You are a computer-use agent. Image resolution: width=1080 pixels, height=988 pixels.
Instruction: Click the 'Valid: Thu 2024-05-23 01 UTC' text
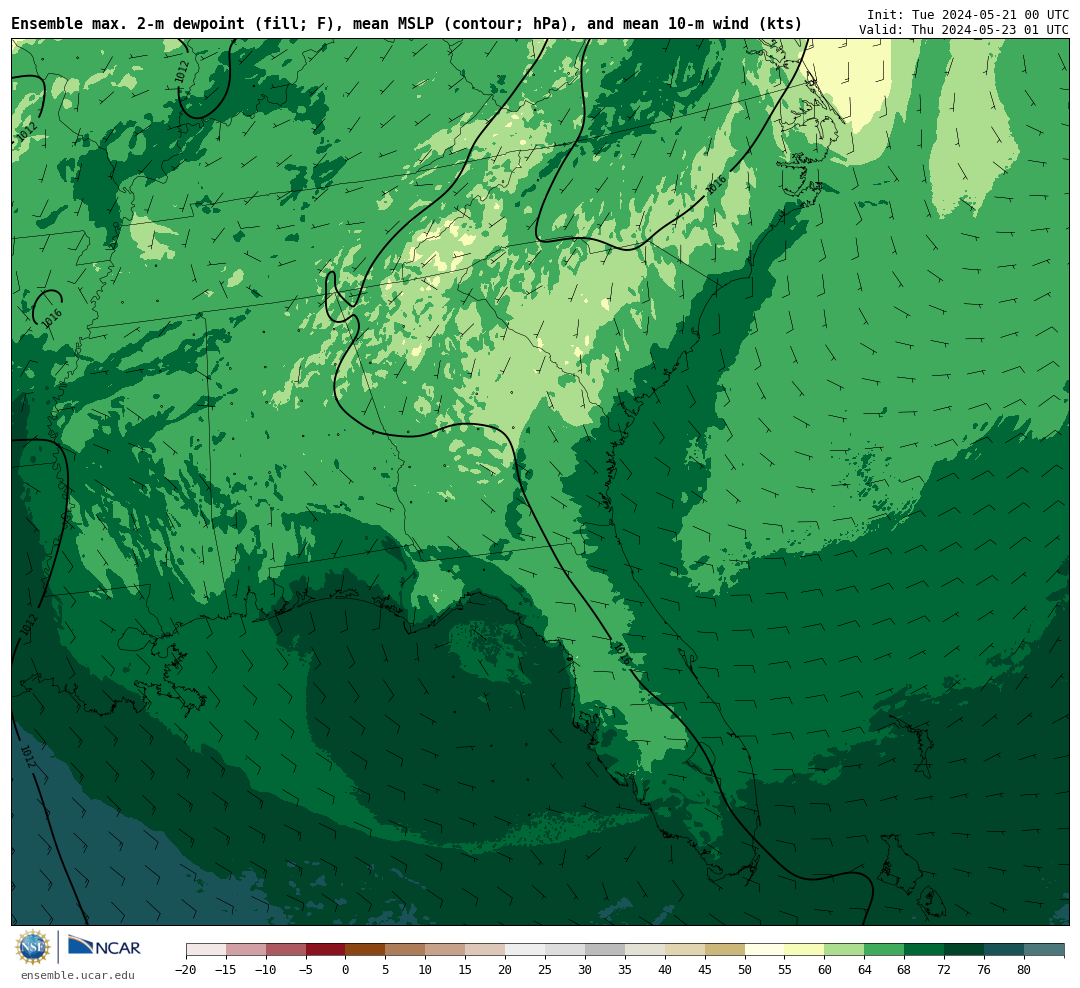964,30
